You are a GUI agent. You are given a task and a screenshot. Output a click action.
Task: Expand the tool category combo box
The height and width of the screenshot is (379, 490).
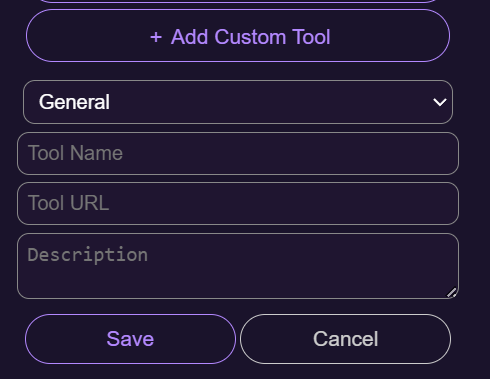tap(238, 102)
